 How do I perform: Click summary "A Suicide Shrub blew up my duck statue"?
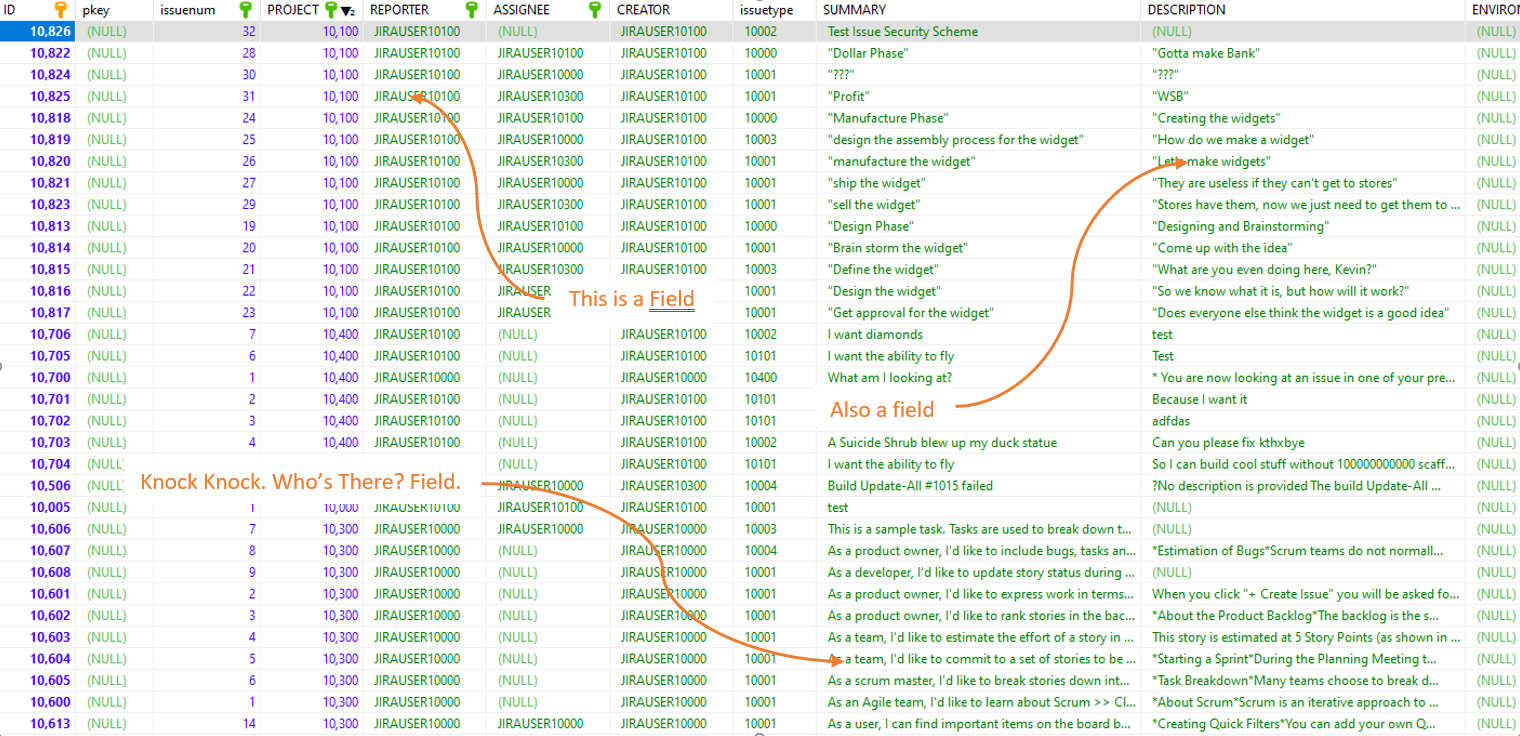point(942,443)
